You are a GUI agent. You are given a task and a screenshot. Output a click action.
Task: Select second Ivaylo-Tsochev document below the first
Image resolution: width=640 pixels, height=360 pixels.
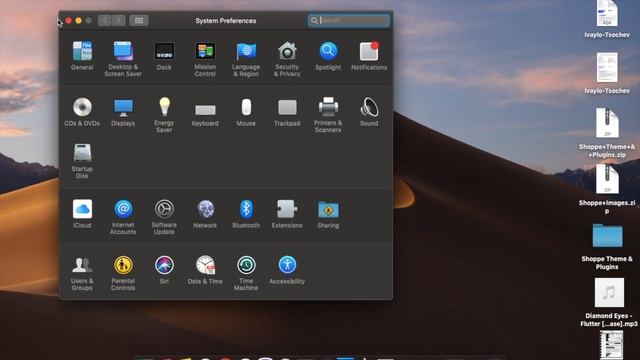point(607,73)
